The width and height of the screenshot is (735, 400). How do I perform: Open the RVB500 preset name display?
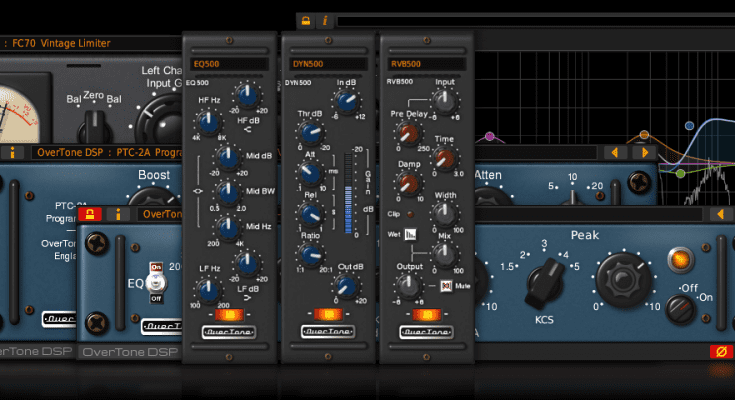[424, 64]
